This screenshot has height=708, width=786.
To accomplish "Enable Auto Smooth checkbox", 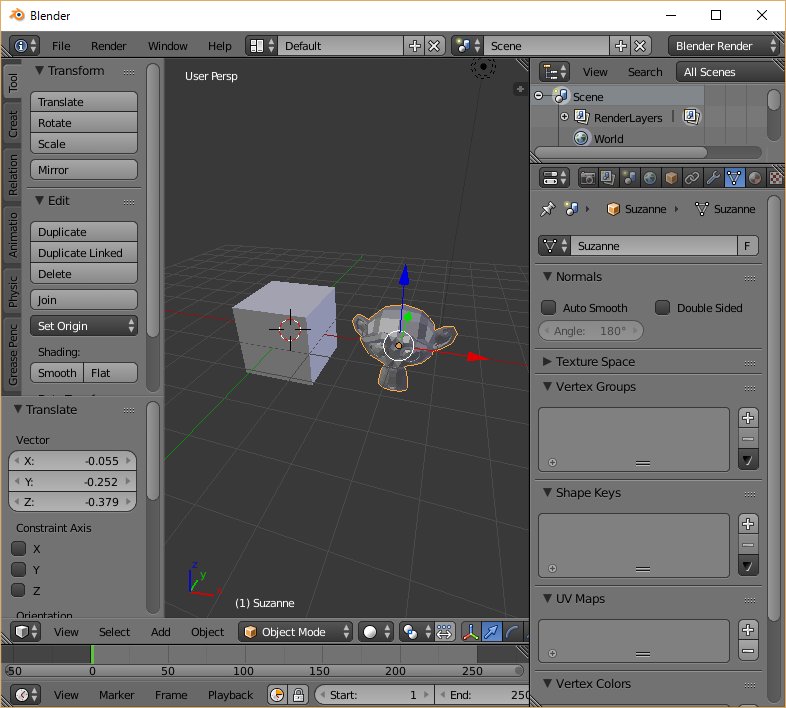I will coord(548,307).
